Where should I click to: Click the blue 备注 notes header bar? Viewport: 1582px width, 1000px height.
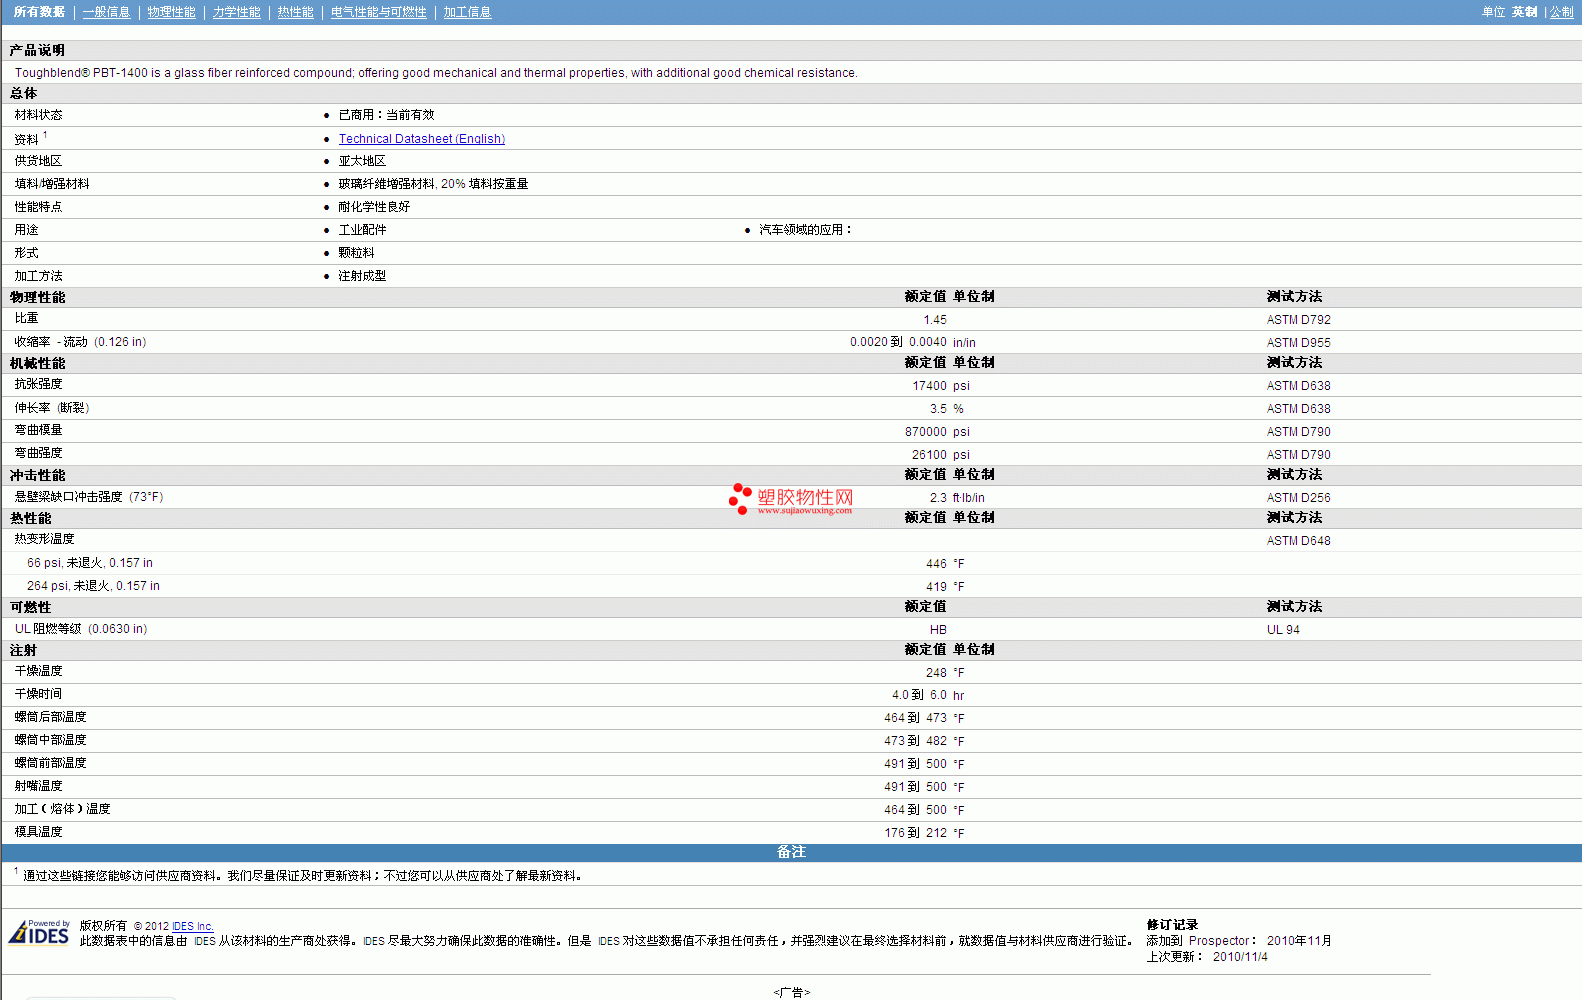[x=791, y=852]
